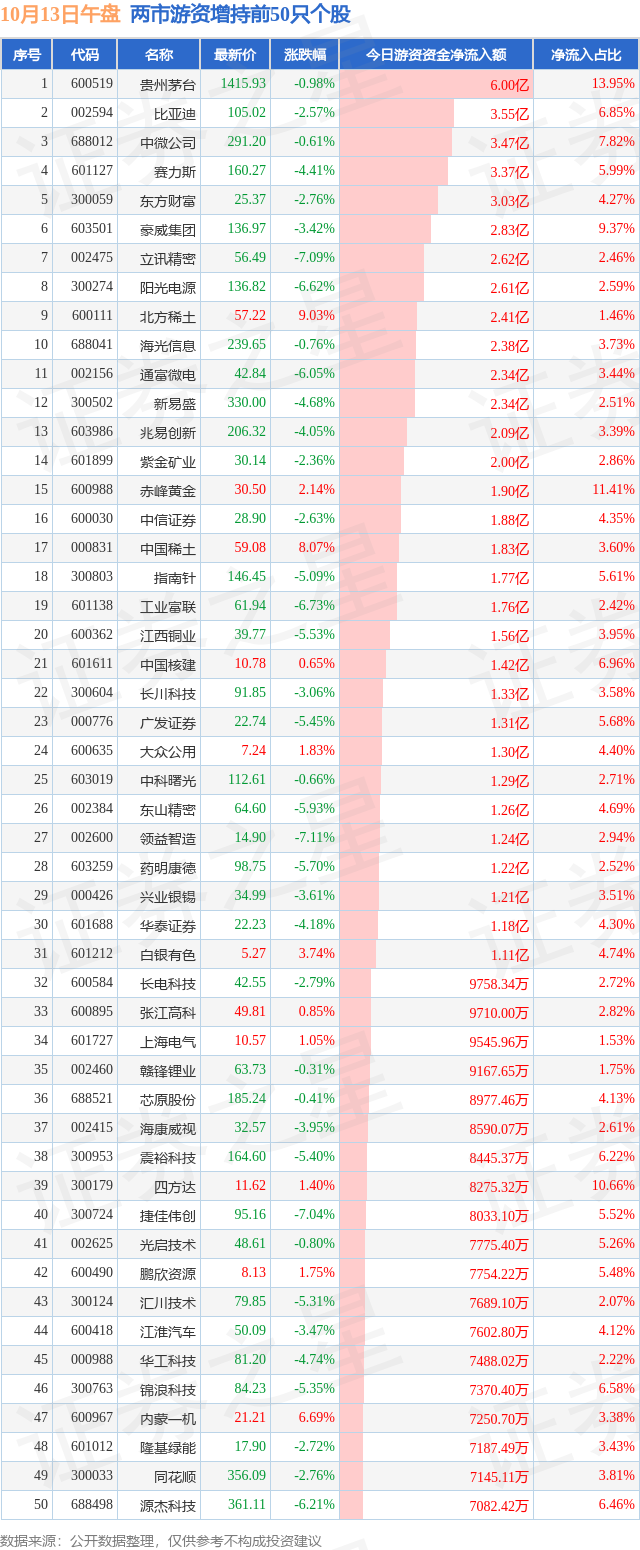This screenshot has width=640, height=1550.
Task: Click stock code 002156
Action: coord(92,374)
